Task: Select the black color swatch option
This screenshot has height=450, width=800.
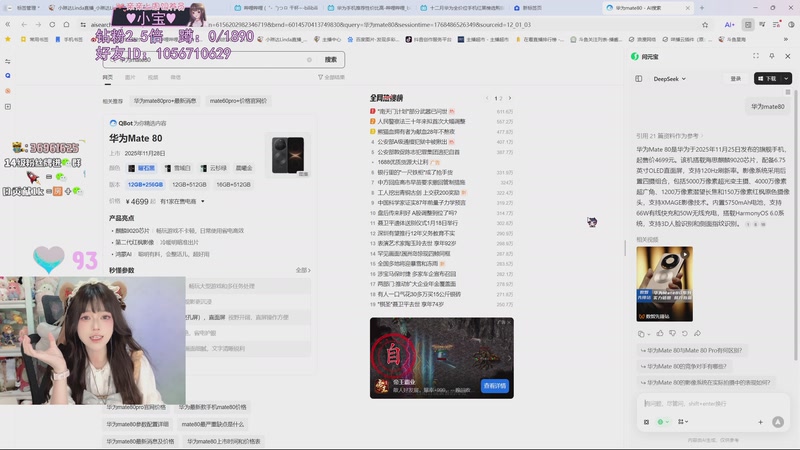Action: pos(141,168)
